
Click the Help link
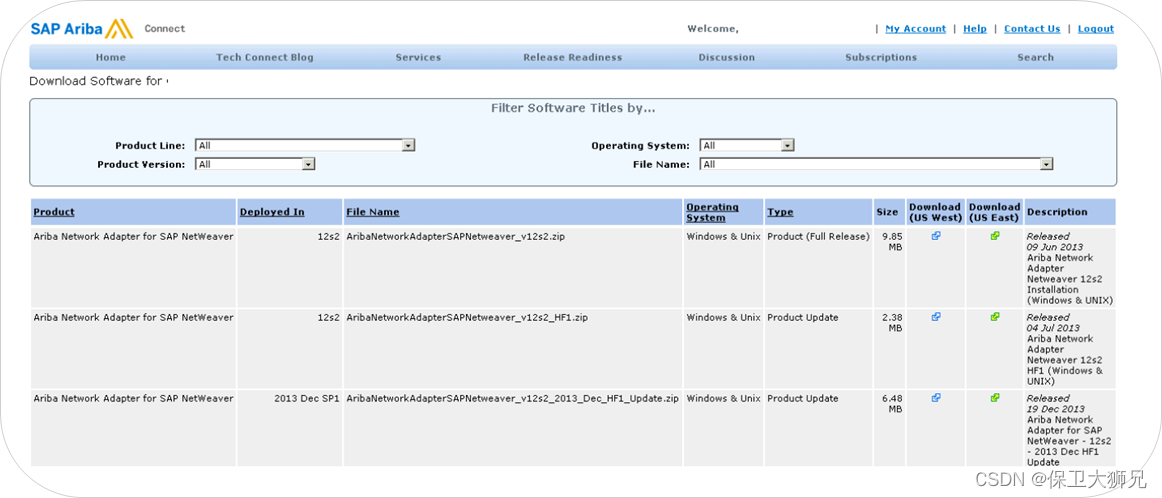975,29
